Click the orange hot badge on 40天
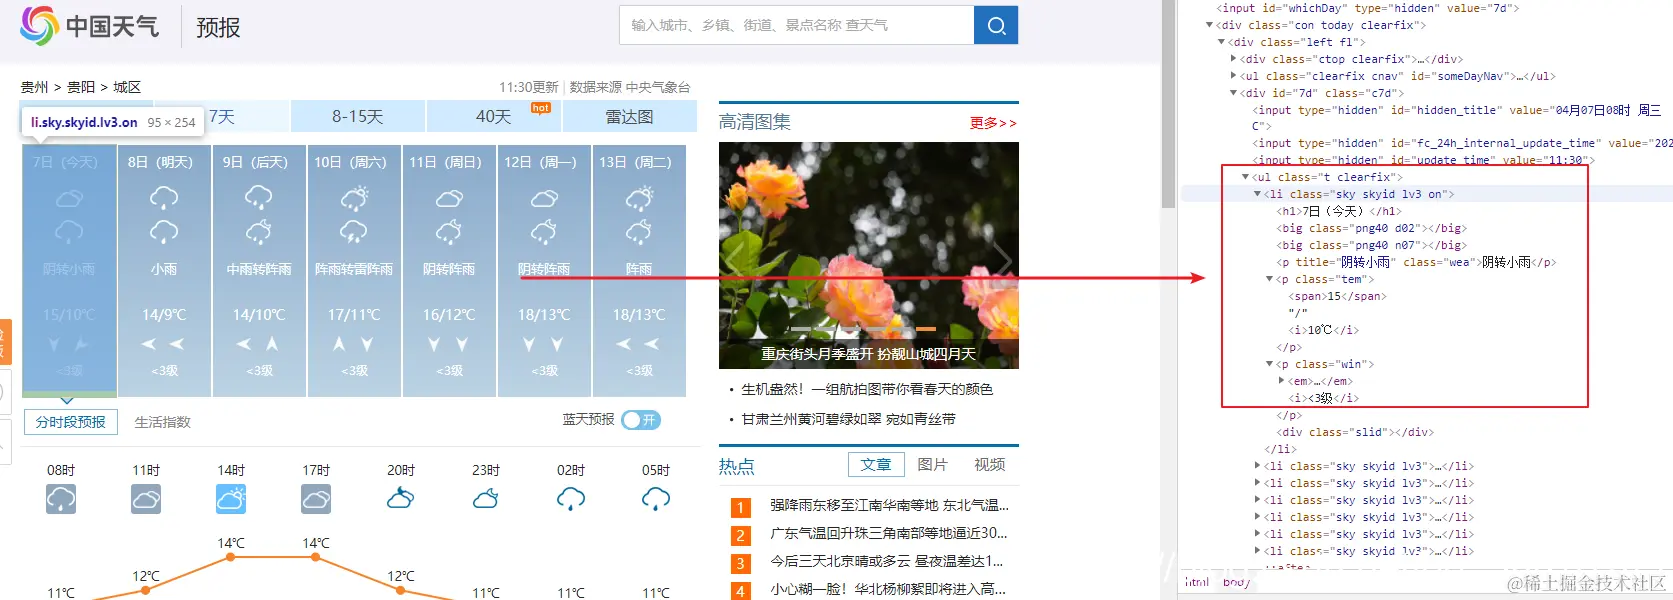This screenshot has width=1673, height=600. pos(541,107)
